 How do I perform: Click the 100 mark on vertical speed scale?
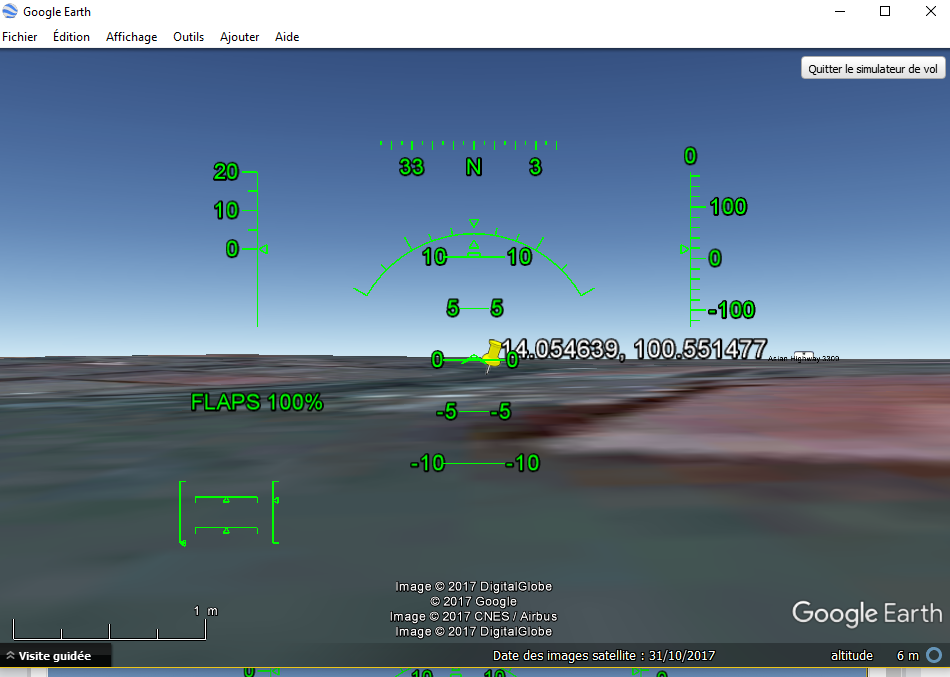728,207
